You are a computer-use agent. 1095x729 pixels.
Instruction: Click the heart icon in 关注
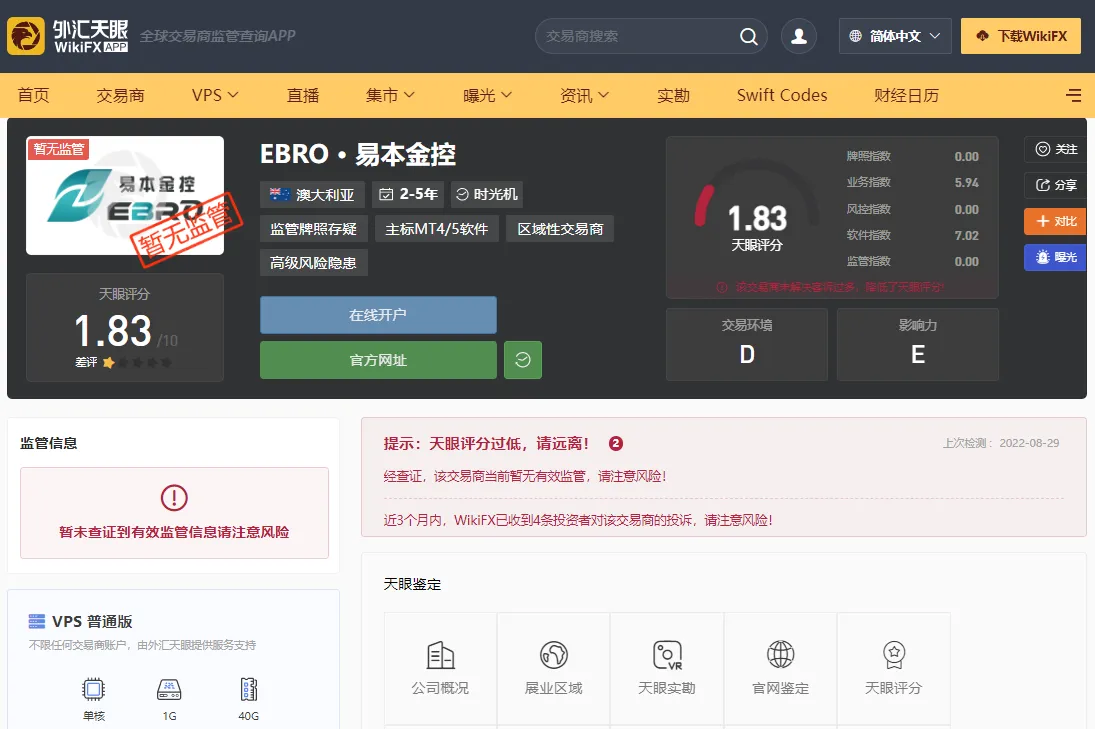pos(1043,149)
